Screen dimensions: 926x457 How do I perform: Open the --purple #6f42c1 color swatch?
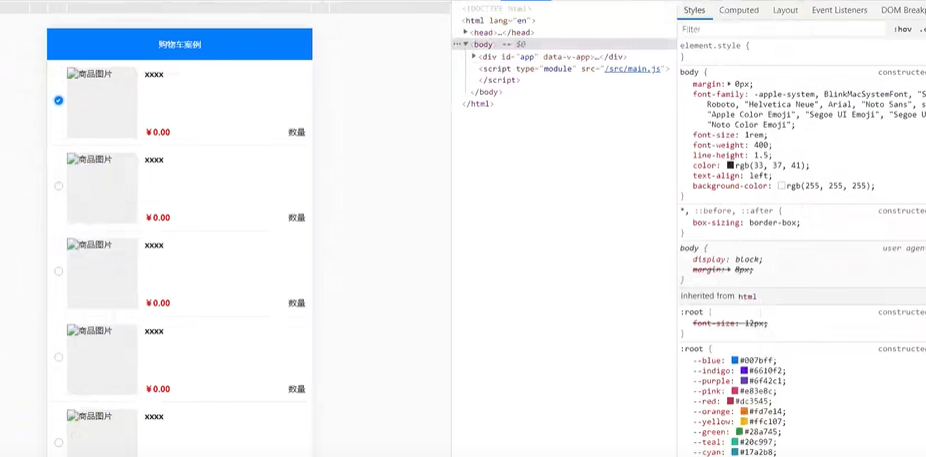click(744, 381)
